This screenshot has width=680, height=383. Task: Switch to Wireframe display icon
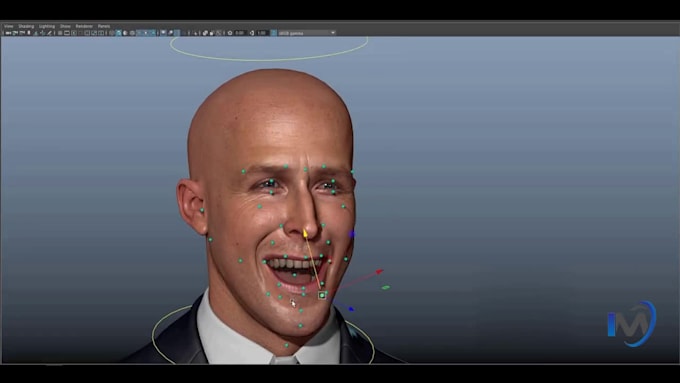(111, 33)
